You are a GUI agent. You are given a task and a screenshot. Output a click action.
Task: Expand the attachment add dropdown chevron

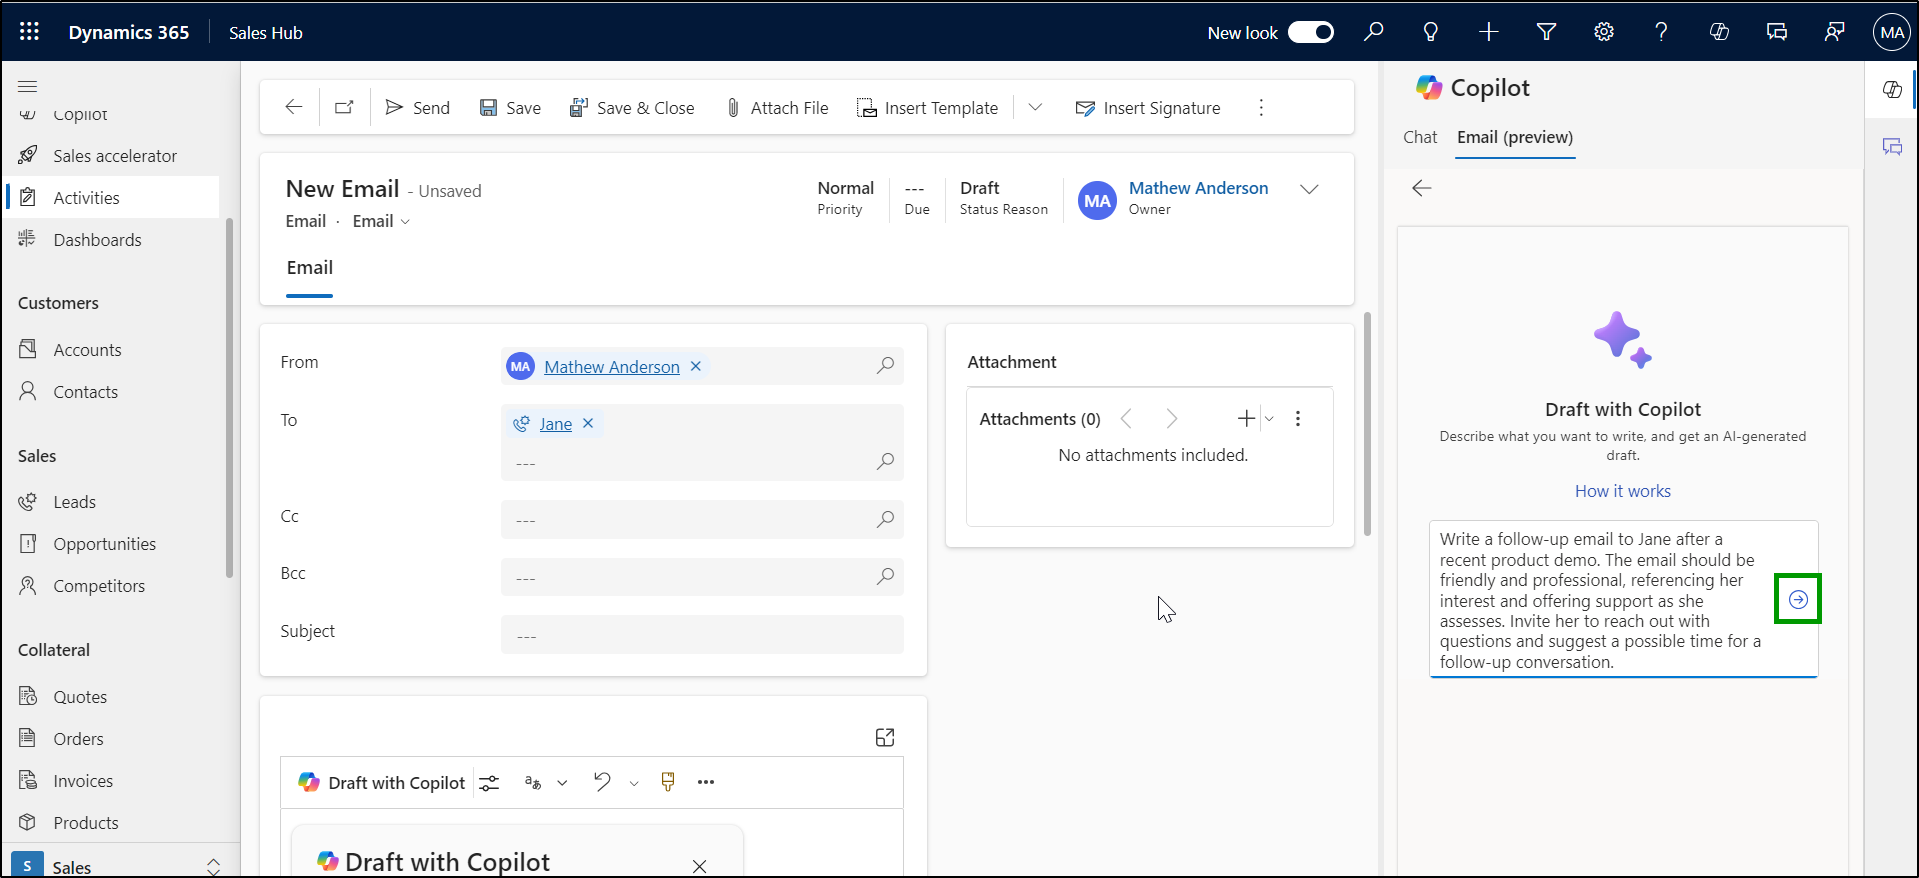(1269, 419)
